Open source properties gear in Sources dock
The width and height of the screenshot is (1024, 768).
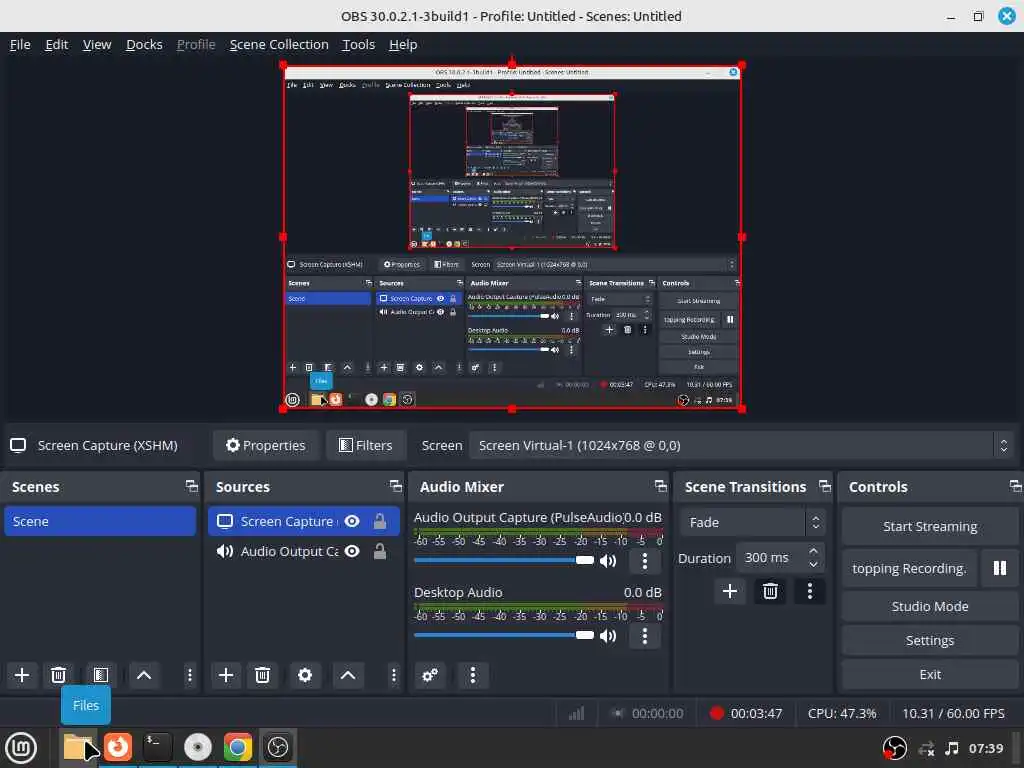305,675
